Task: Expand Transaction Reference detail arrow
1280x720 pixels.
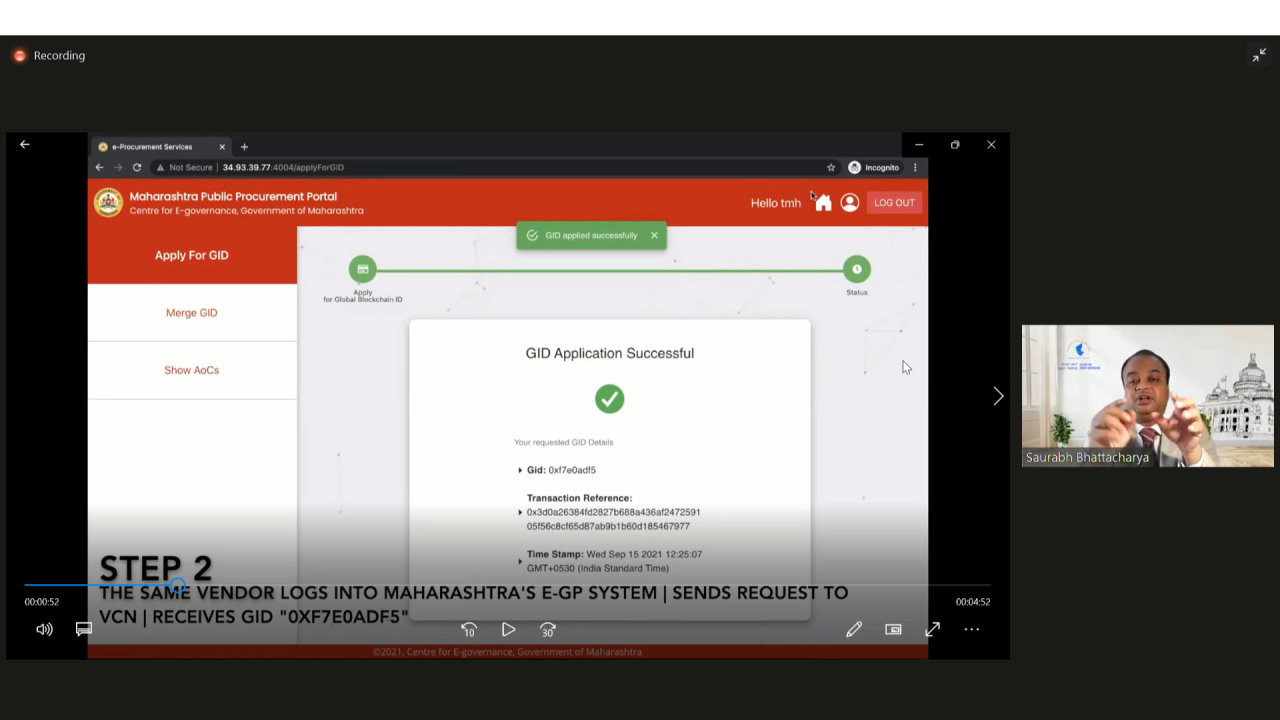Action: click(520, 512)
